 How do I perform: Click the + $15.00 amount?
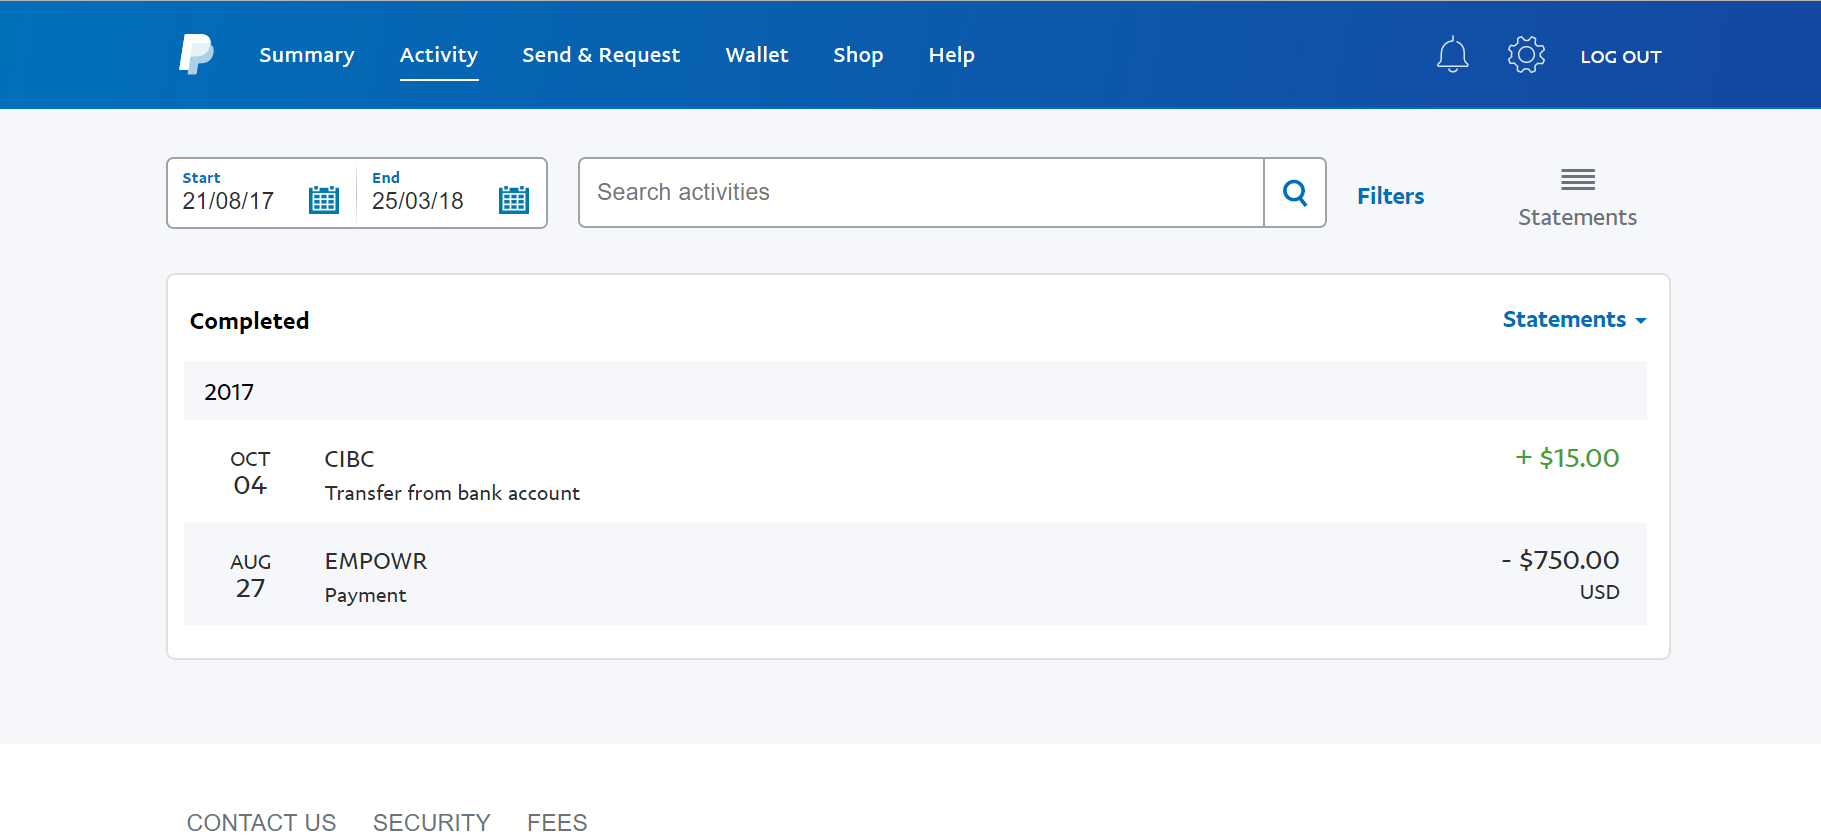(x=1567, y=458)
